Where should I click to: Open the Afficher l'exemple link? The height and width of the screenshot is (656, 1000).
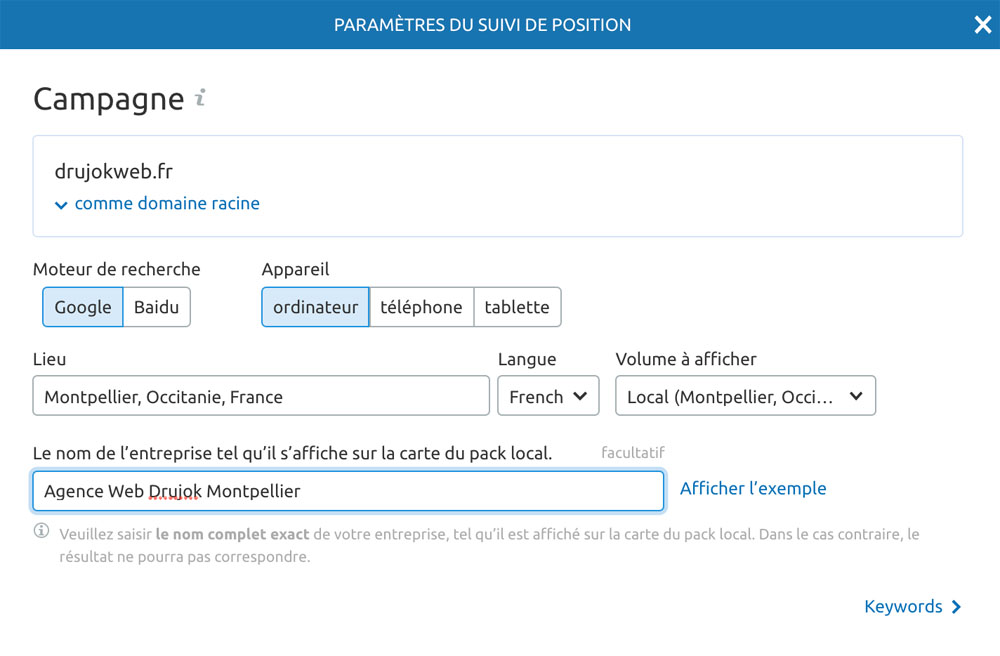753,488
